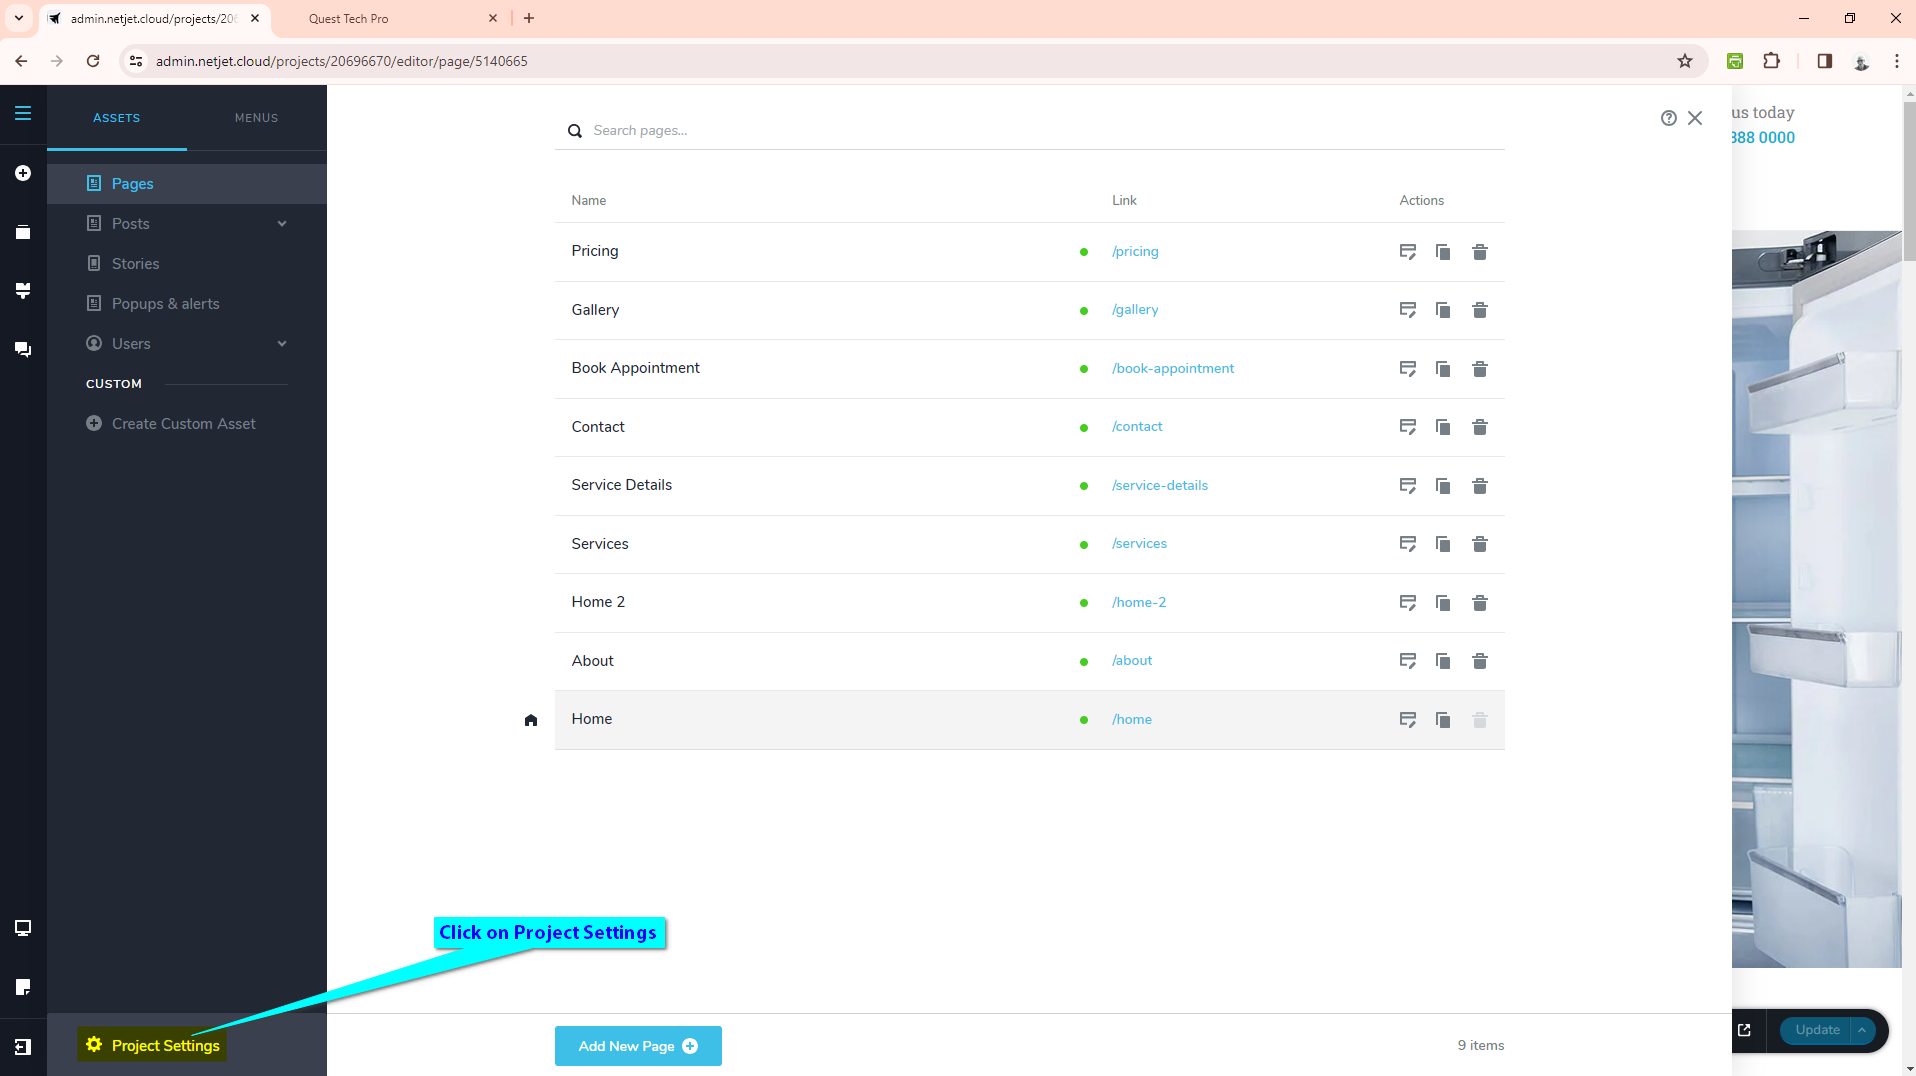Click the edit settings icon for Pricing page
Screen dimensions: 1916x1076
pos(1407,252)
